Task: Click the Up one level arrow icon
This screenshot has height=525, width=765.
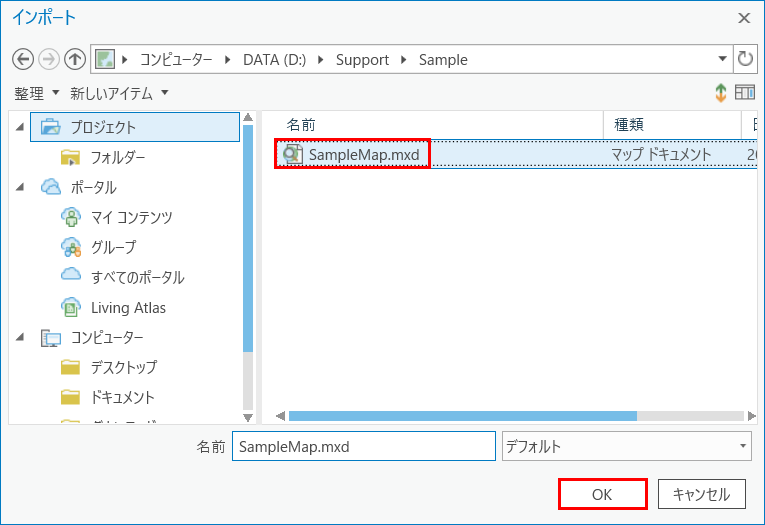Action: [x=75, y=59]
